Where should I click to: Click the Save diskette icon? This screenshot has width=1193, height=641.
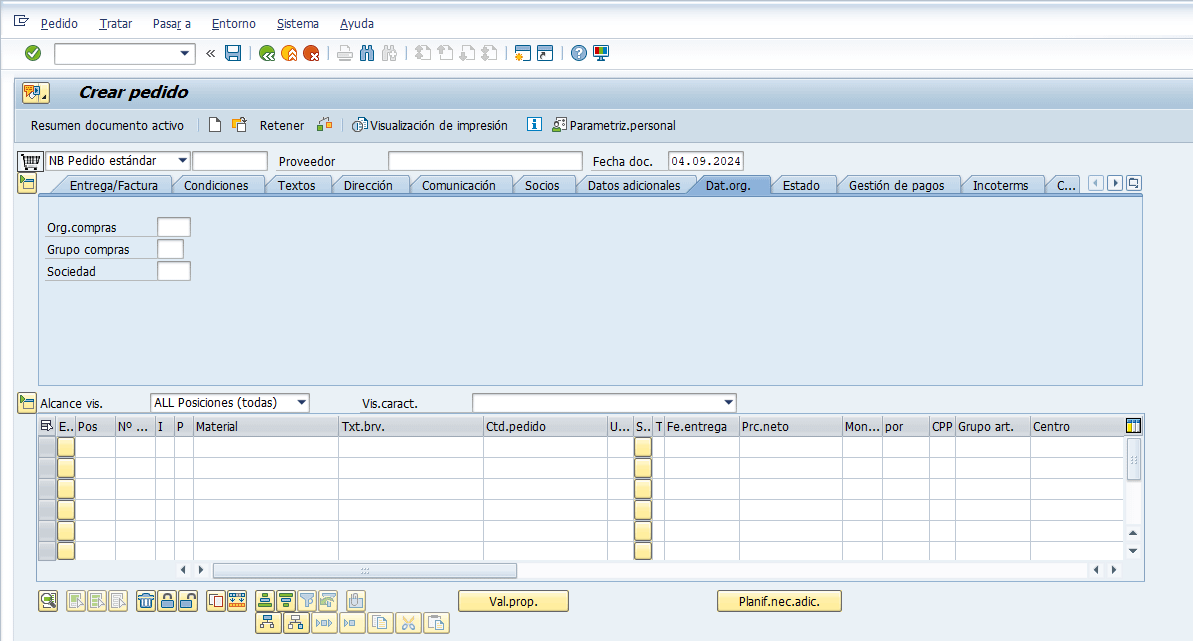[x=233, y=54]
